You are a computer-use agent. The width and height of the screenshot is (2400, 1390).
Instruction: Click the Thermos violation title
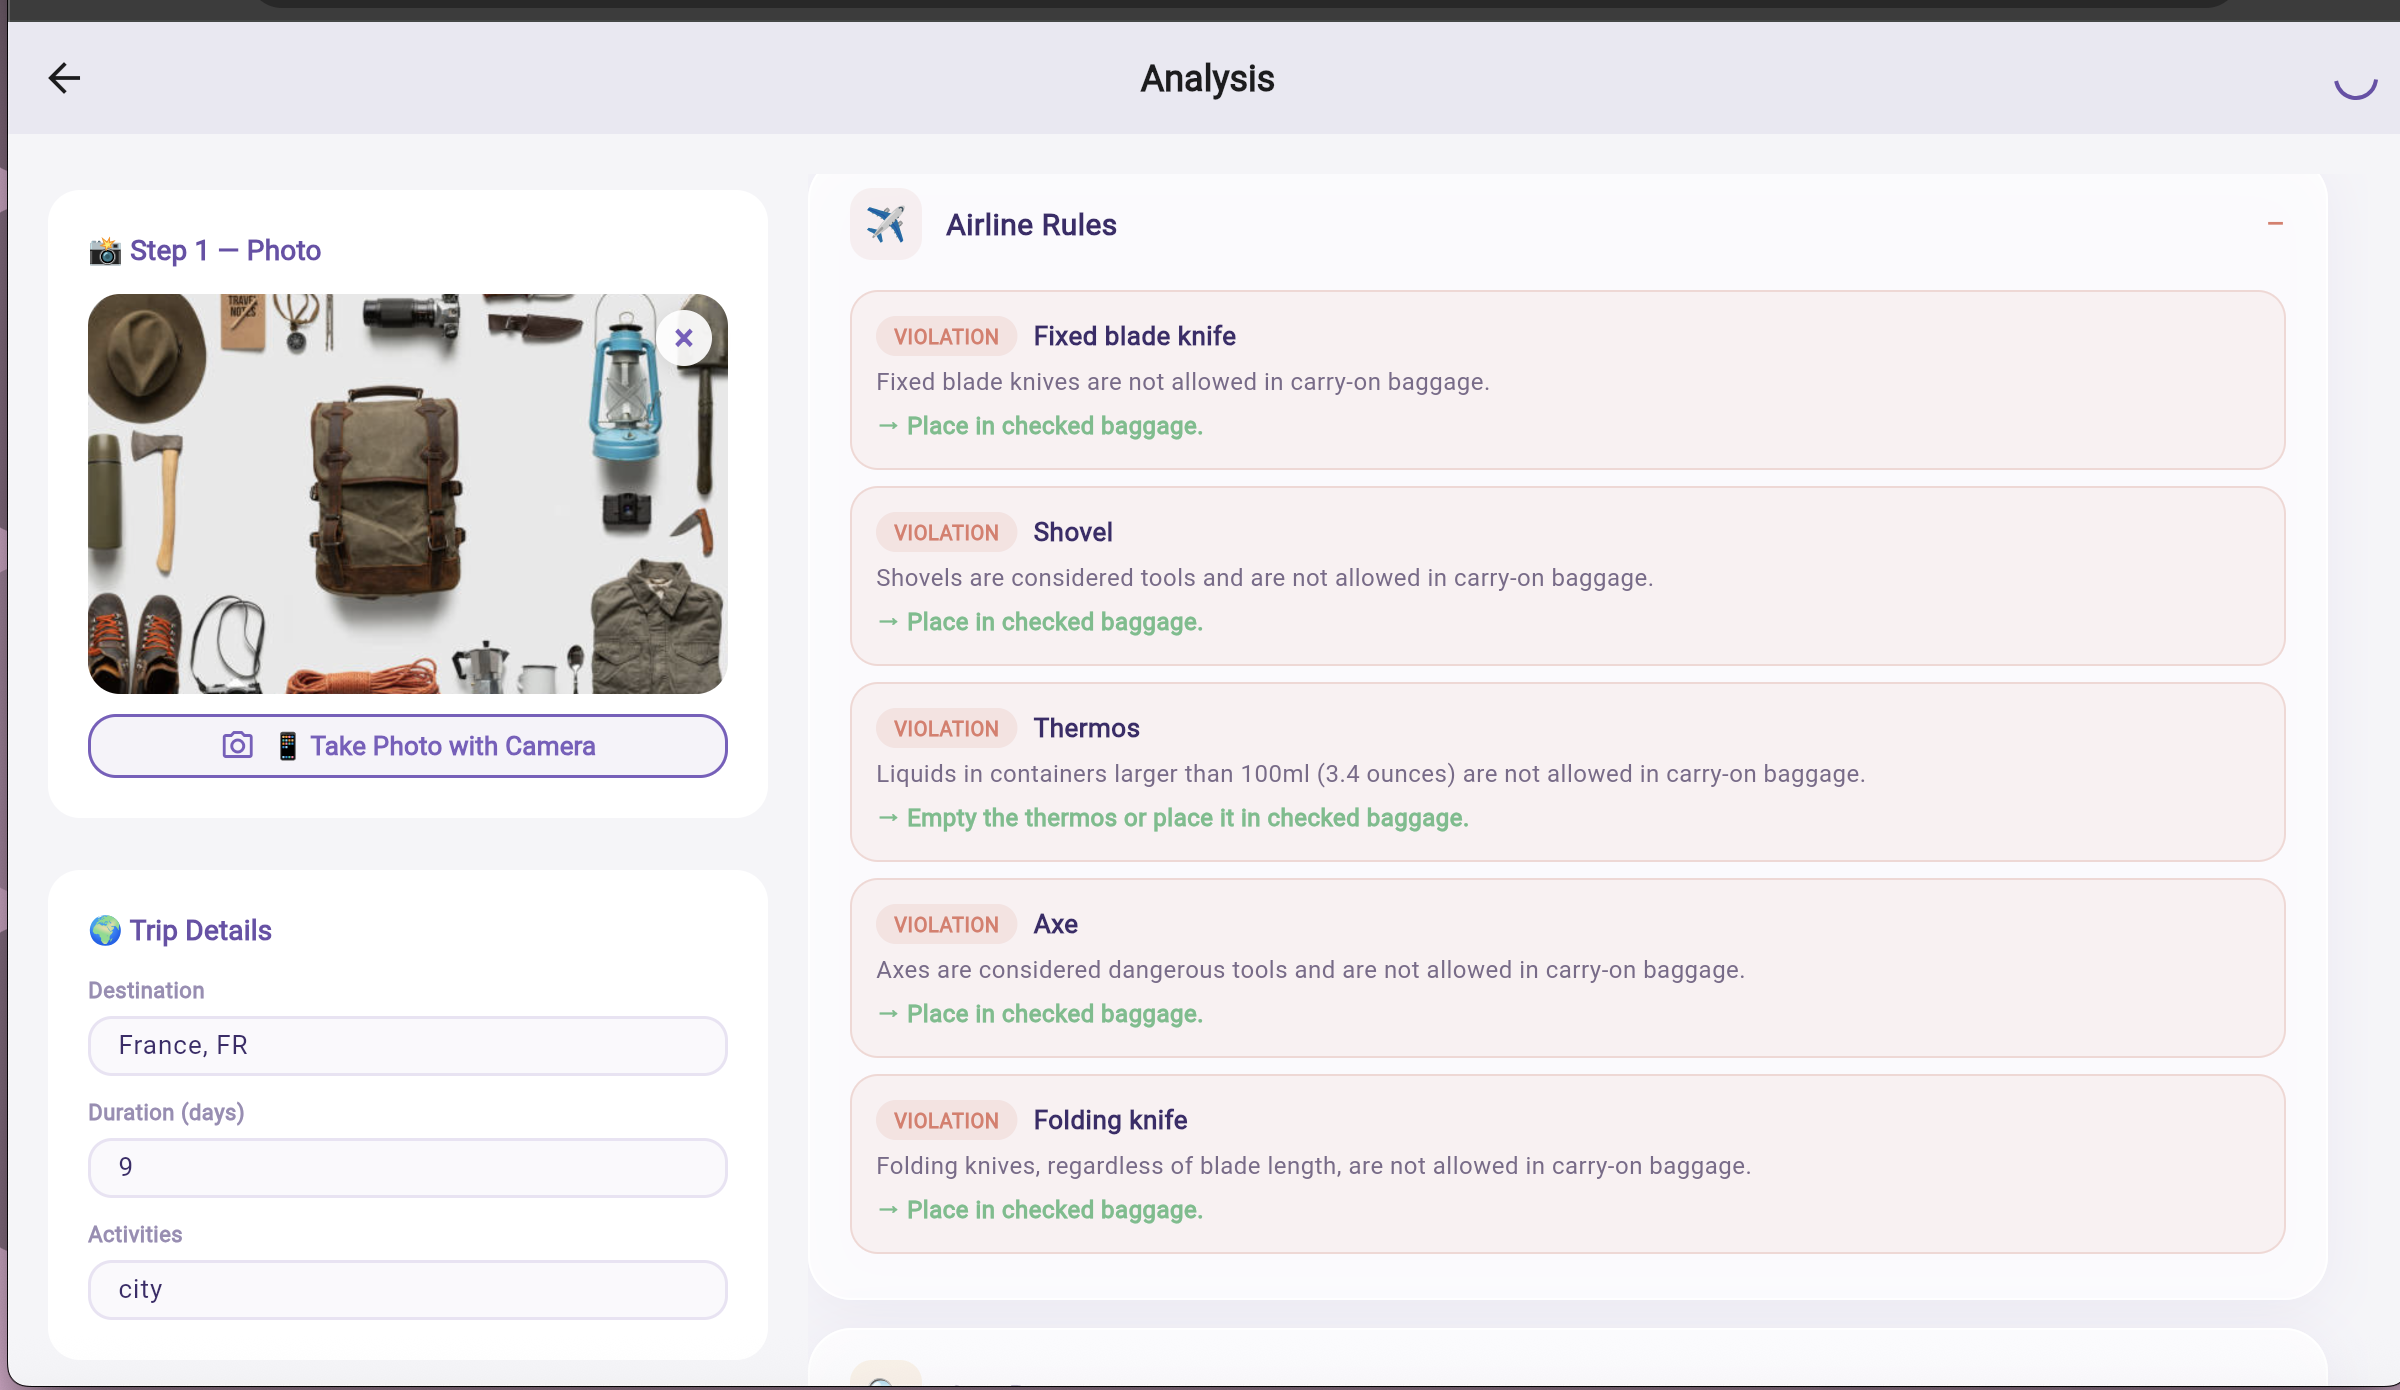click(x=1086, y=728)
